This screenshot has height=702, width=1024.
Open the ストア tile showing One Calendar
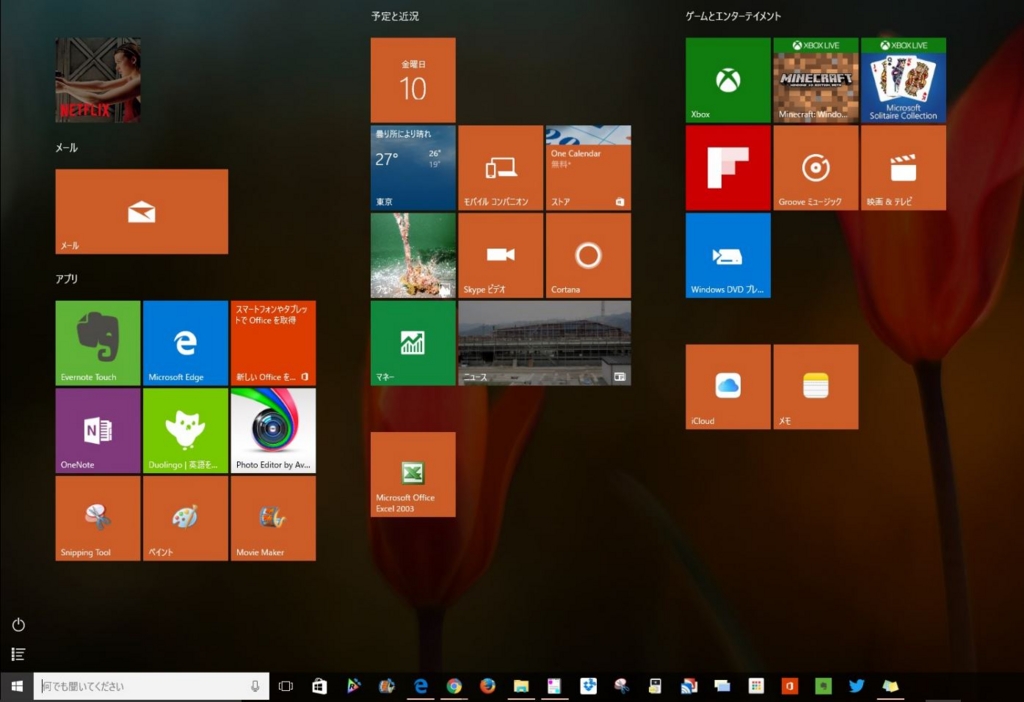coord(588,168)
